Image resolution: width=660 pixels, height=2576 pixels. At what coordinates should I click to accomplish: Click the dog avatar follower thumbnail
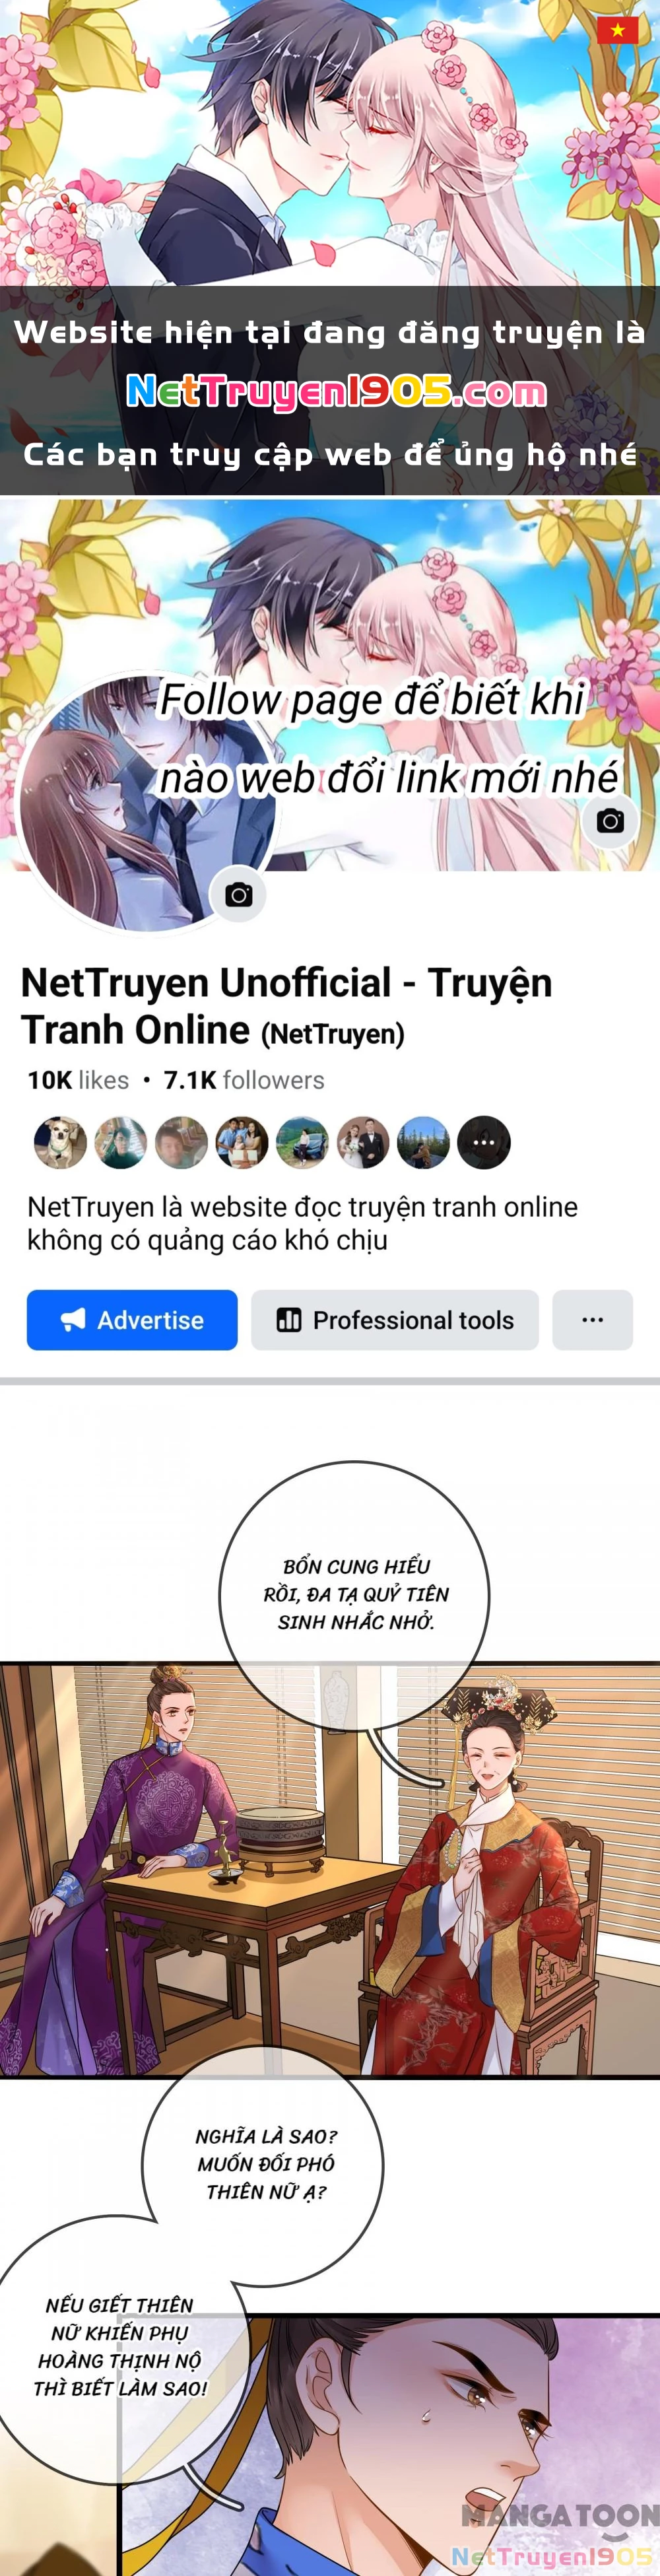pos(60,1142)
